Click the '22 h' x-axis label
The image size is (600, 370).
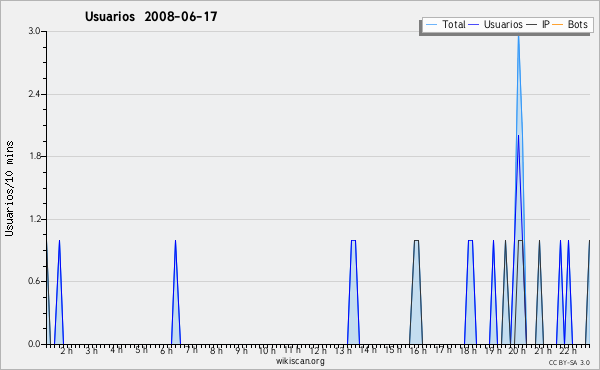click(568, 351)
